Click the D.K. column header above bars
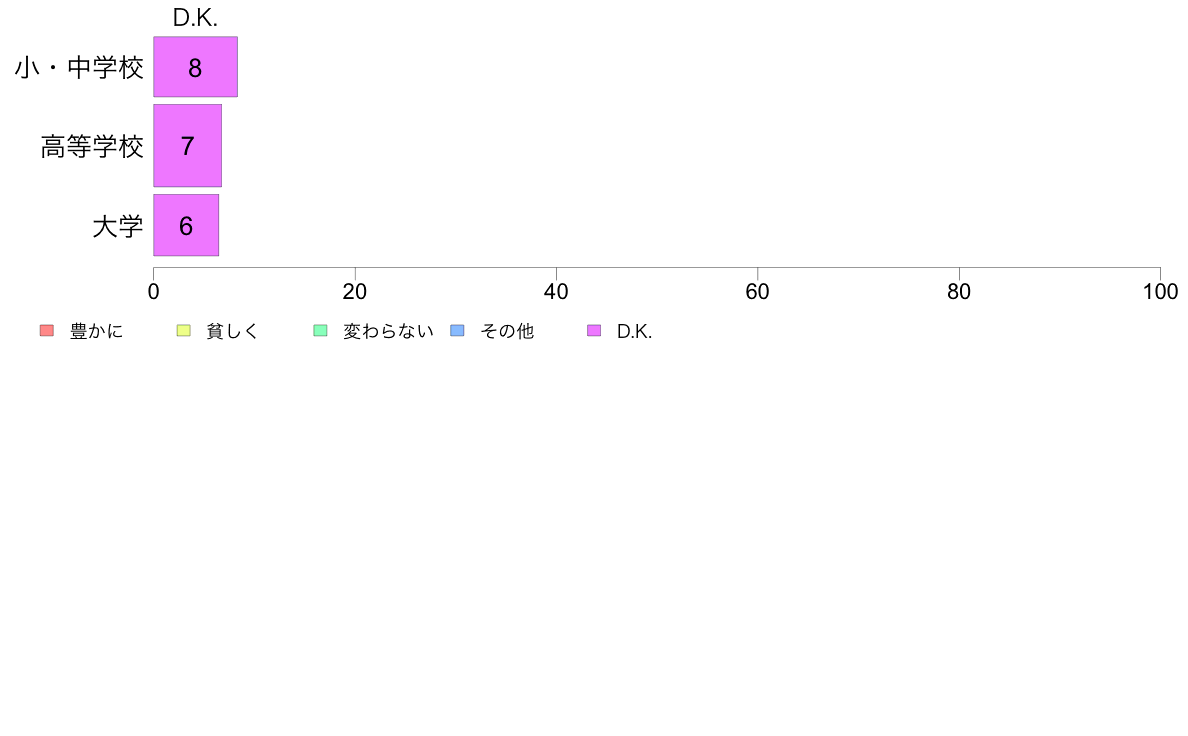Image resolution: width=1188 pixels, height=736 pixels. [195, 17]
